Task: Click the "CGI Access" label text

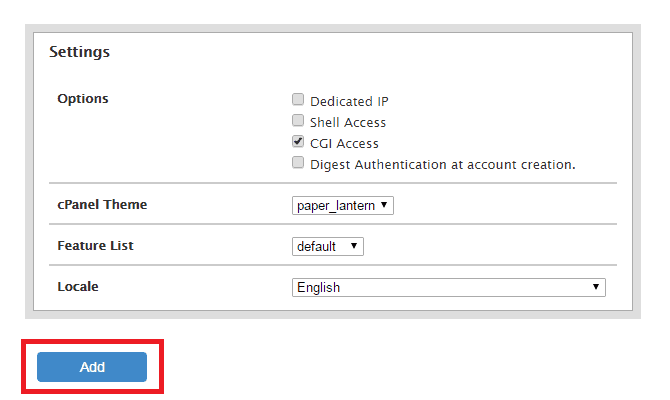Action: (x=344, y=143)
